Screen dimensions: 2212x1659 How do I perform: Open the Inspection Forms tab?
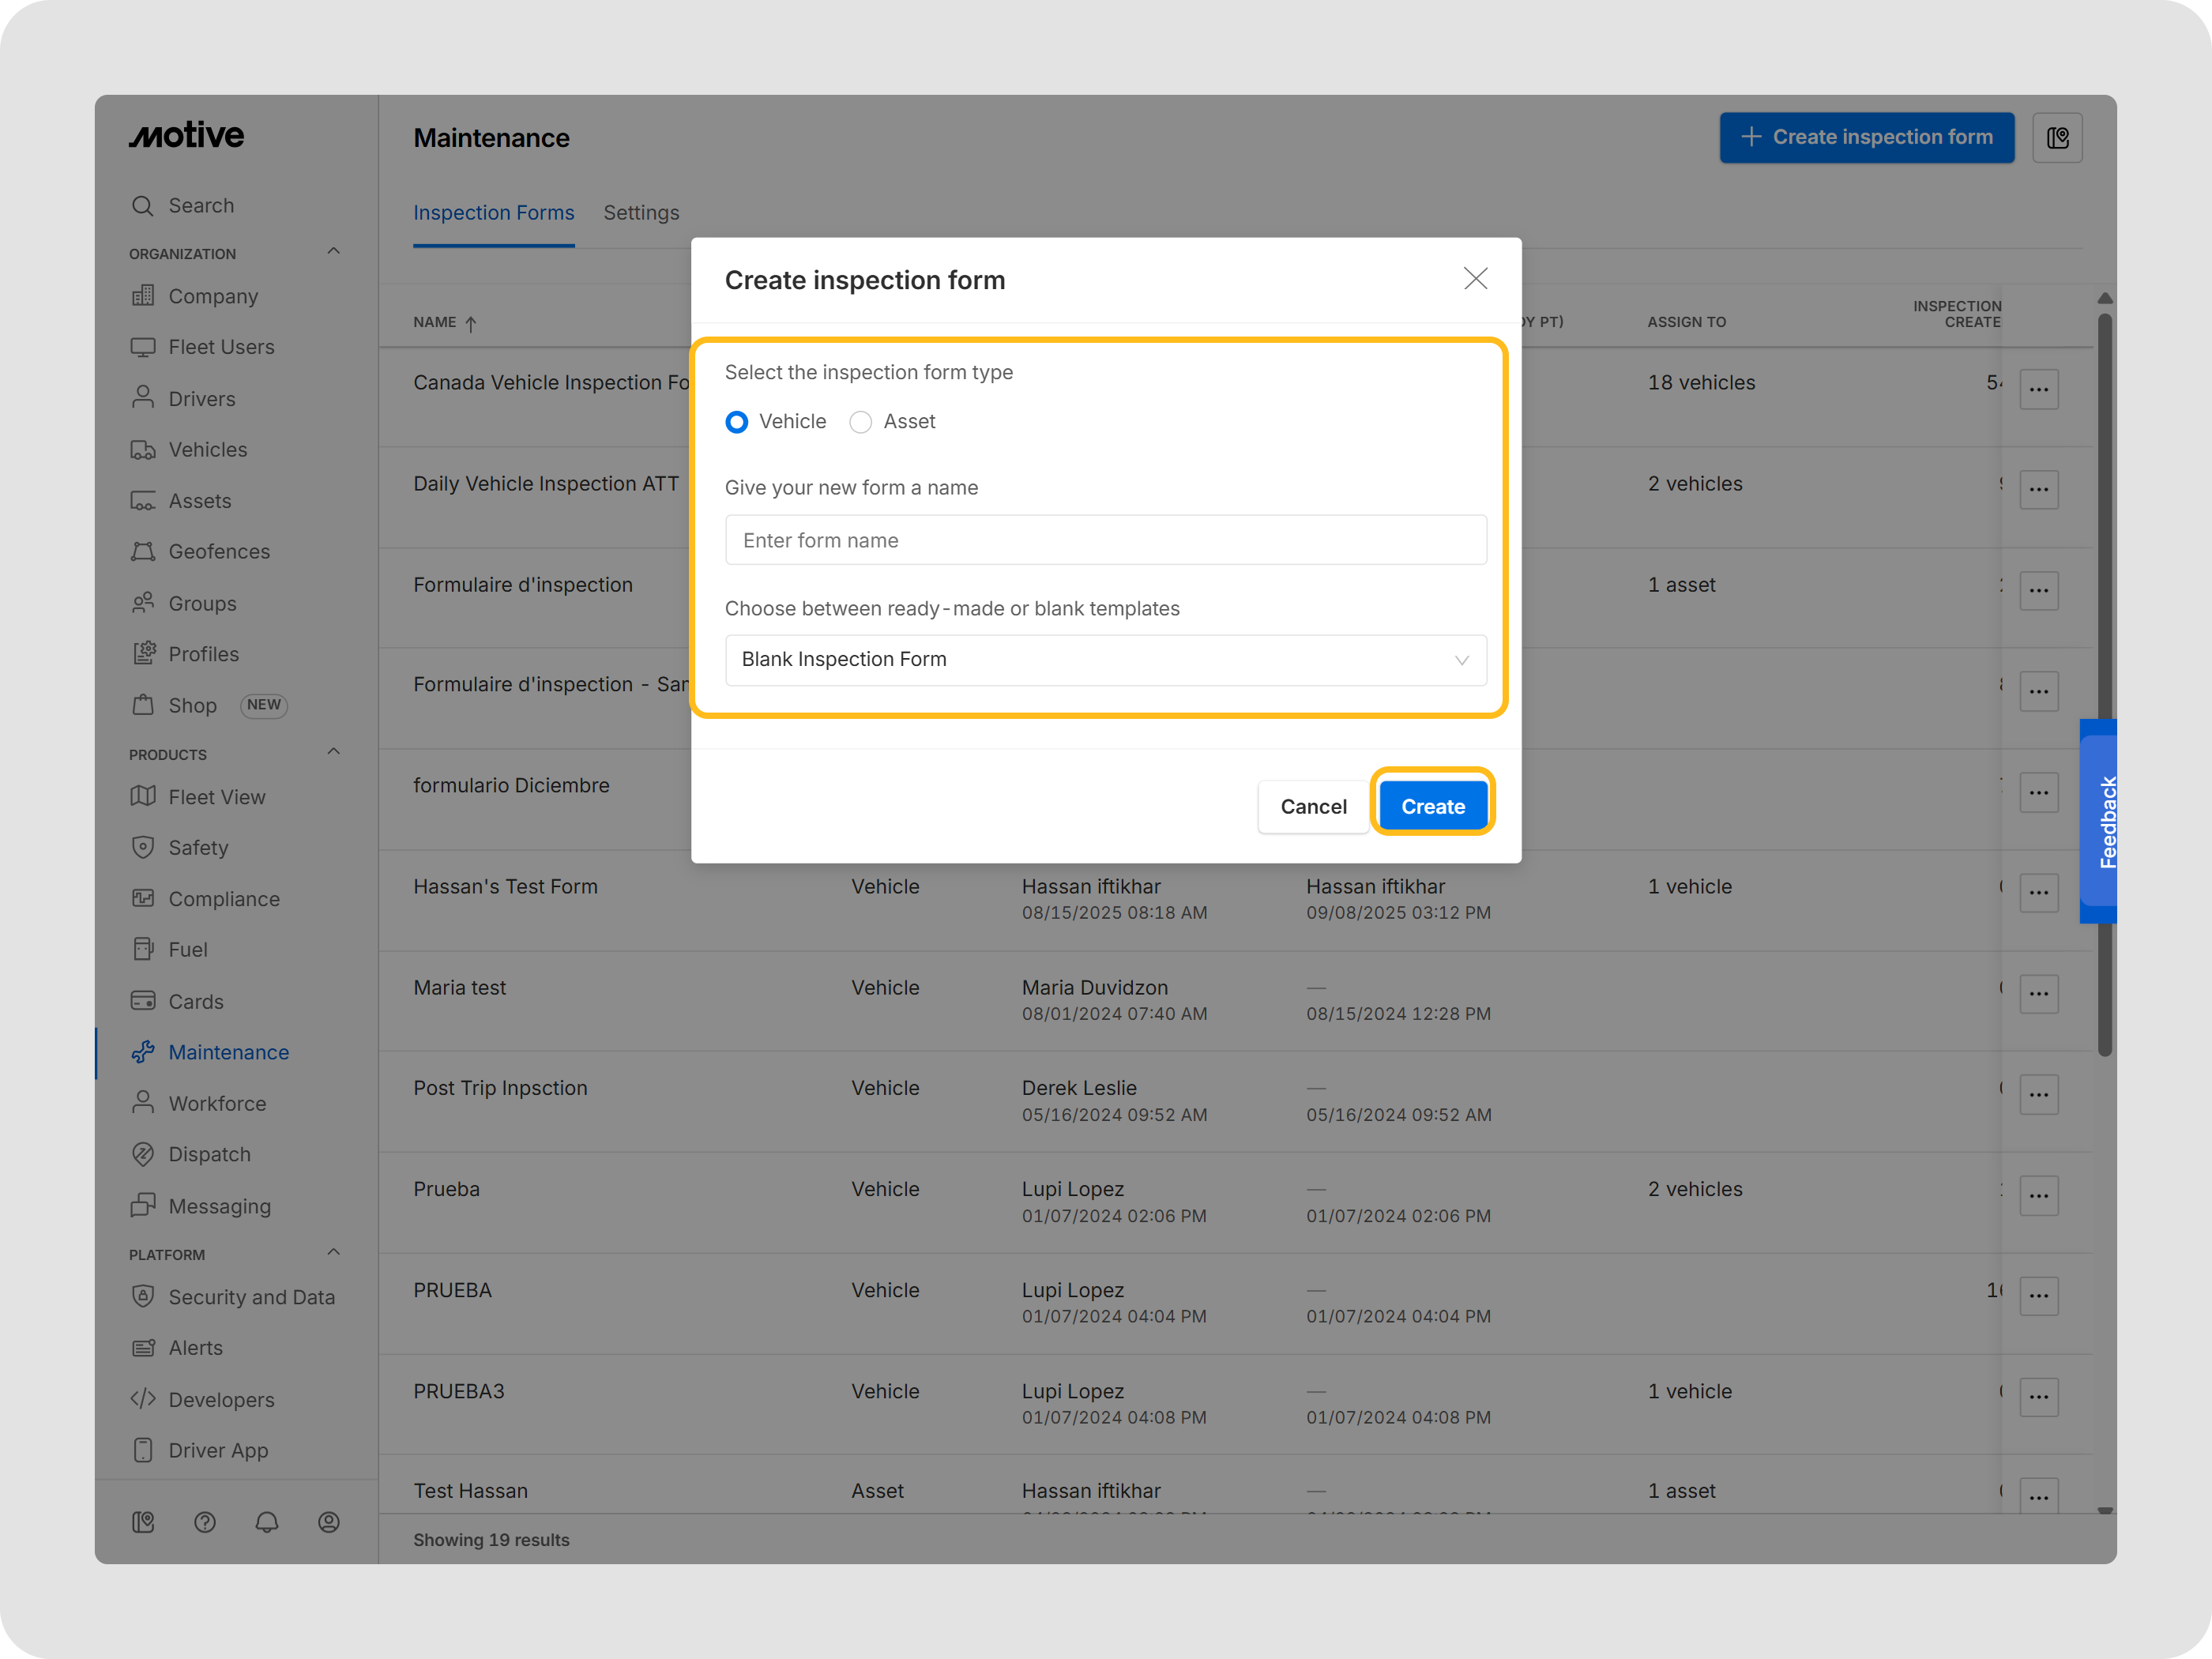pyautogui.click(x=493, y=213)
